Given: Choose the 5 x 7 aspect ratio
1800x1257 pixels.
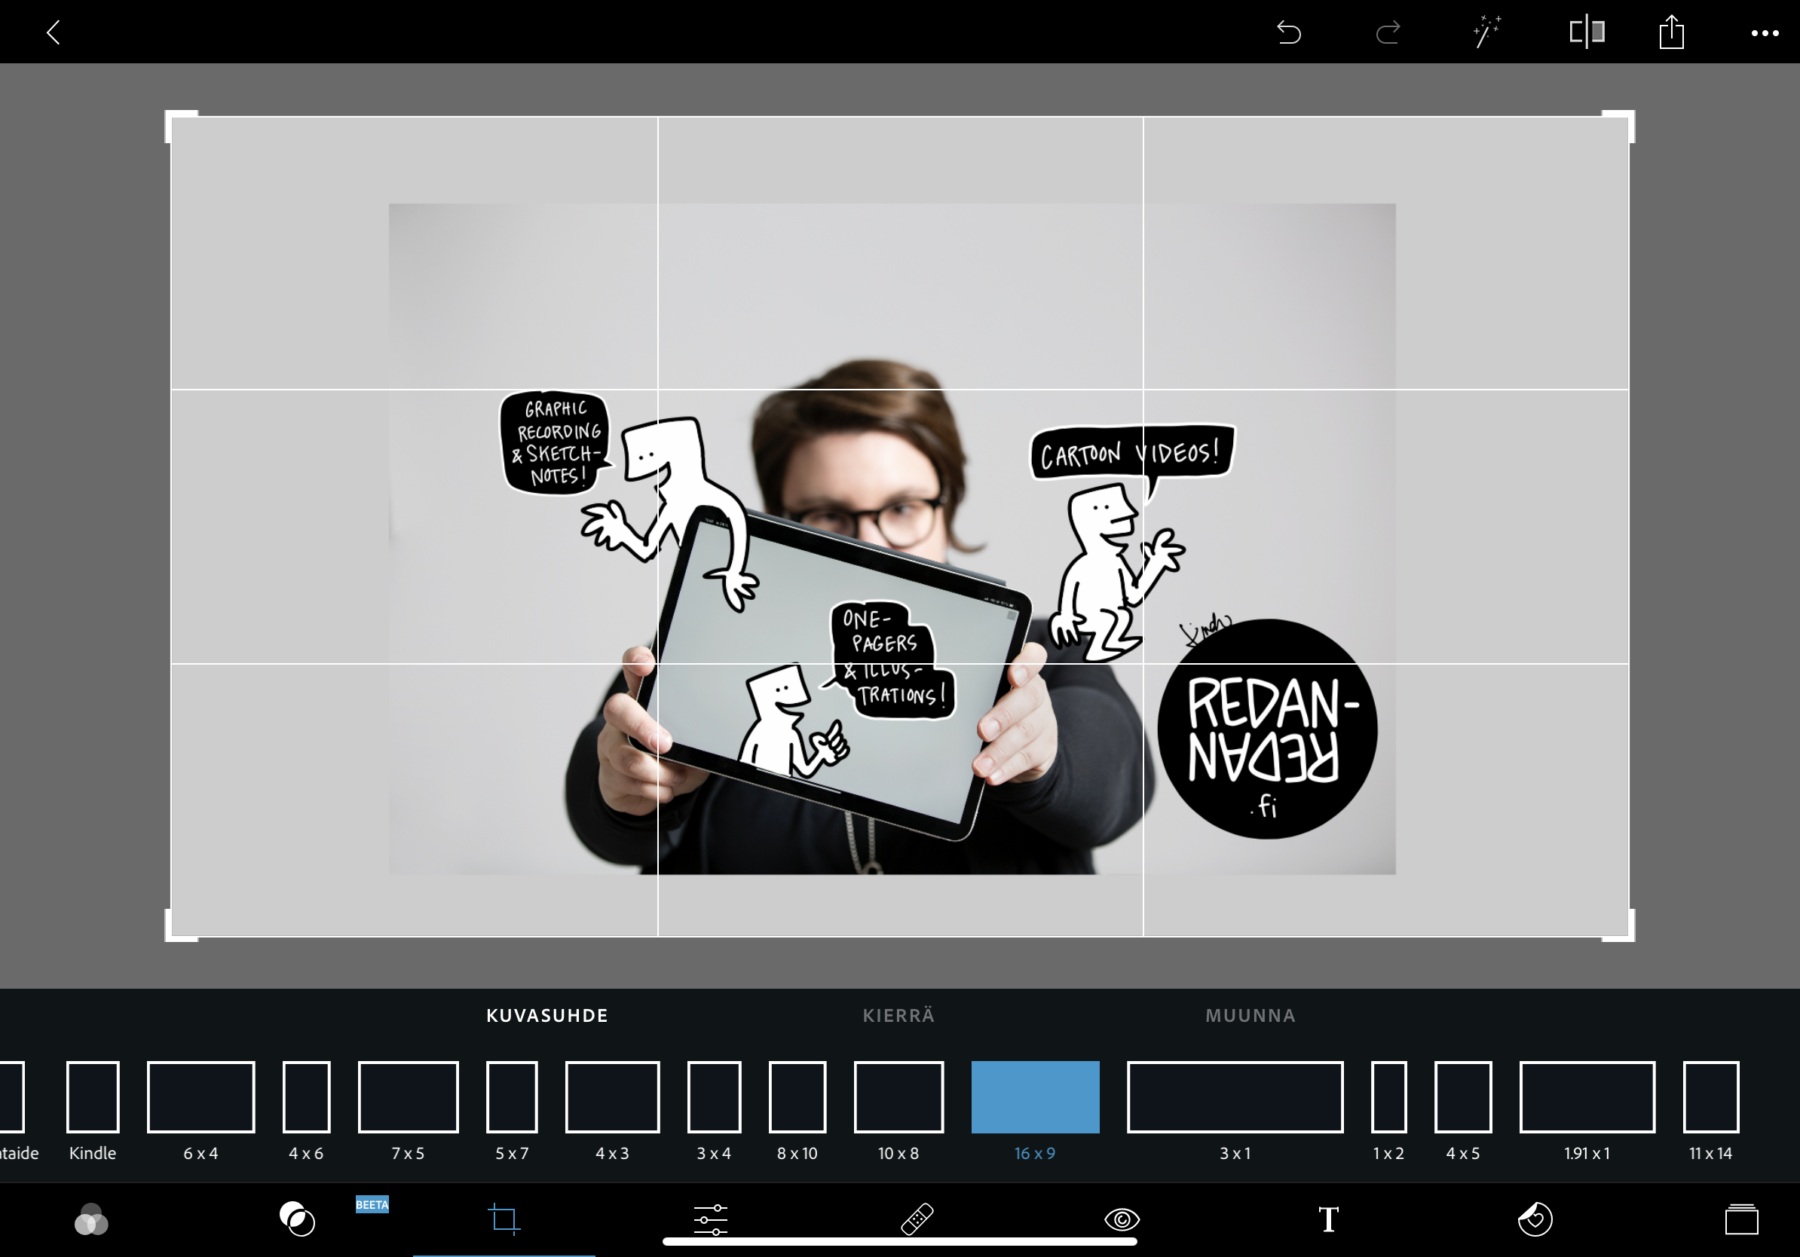Looking at the screenshot, I should [x=512, y=1110].
